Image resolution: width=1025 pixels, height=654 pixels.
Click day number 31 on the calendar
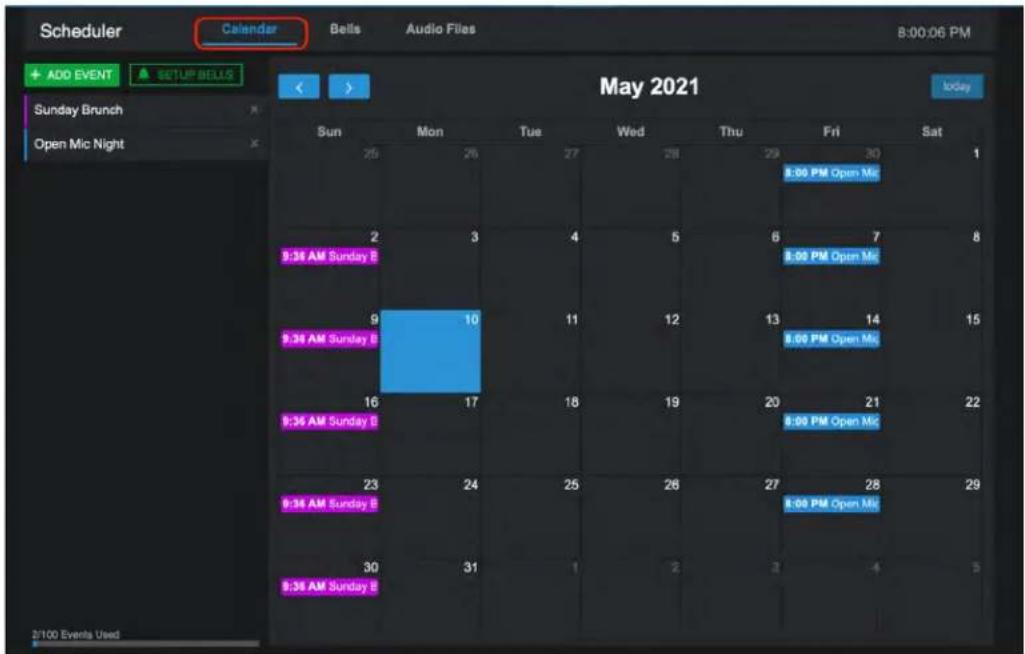point(471,568)
